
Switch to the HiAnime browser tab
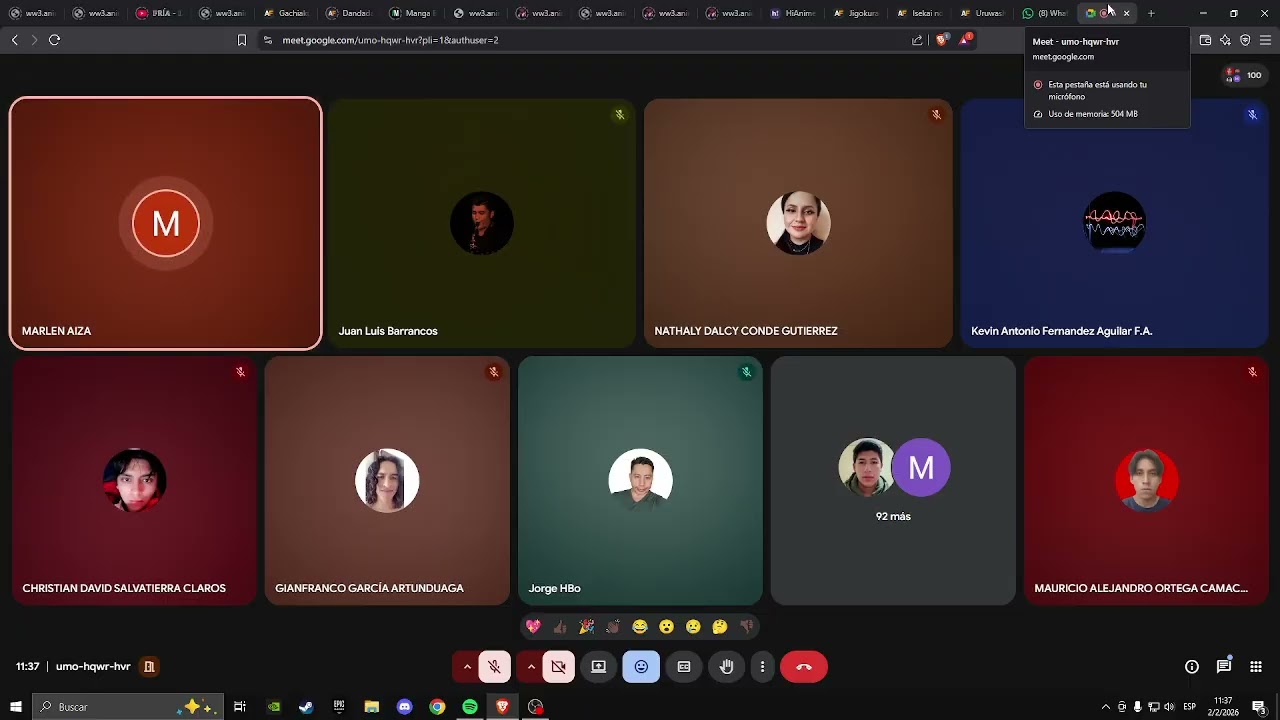tap(794, 13)
